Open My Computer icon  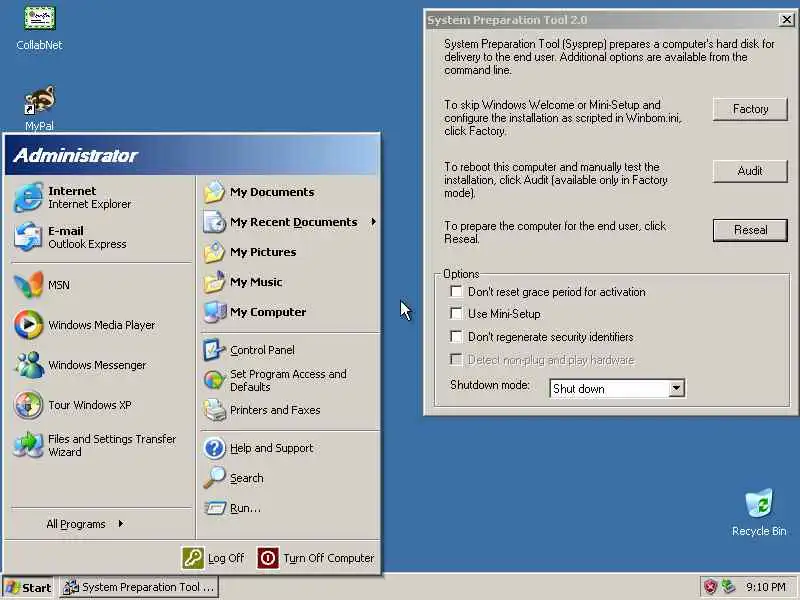pos(214,312)
